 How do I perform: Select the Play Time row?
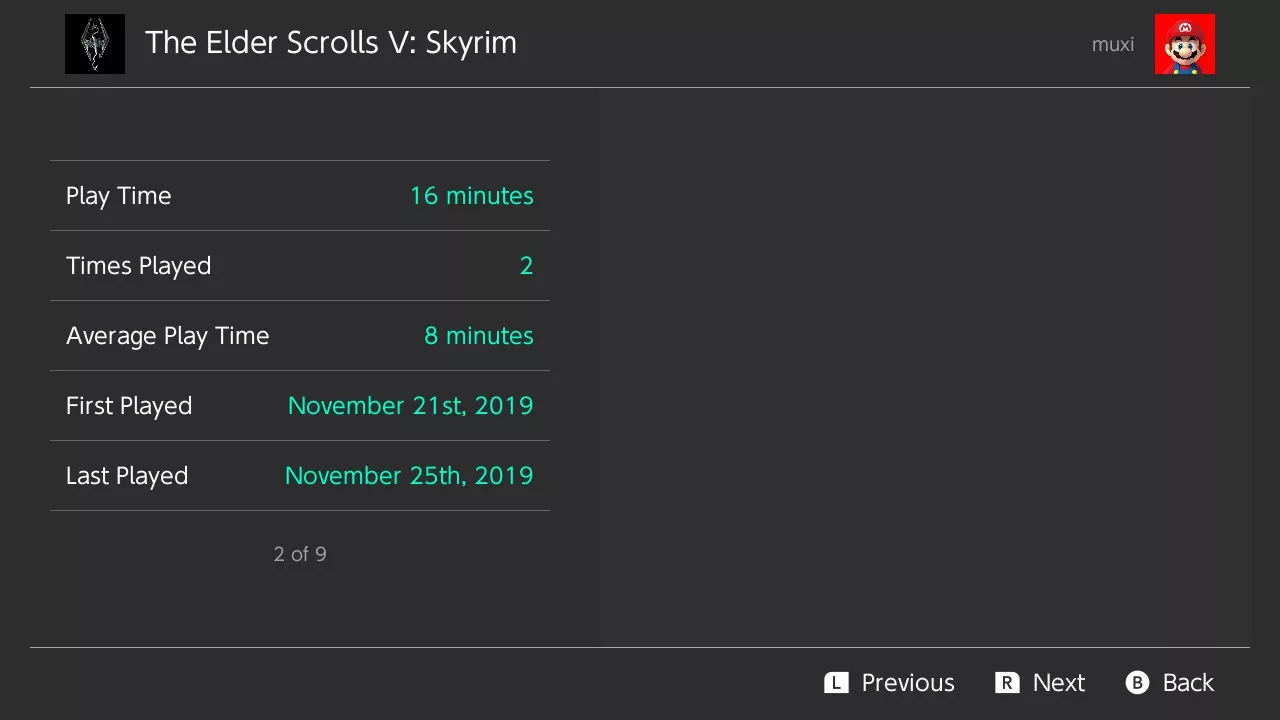click(300, 196)
